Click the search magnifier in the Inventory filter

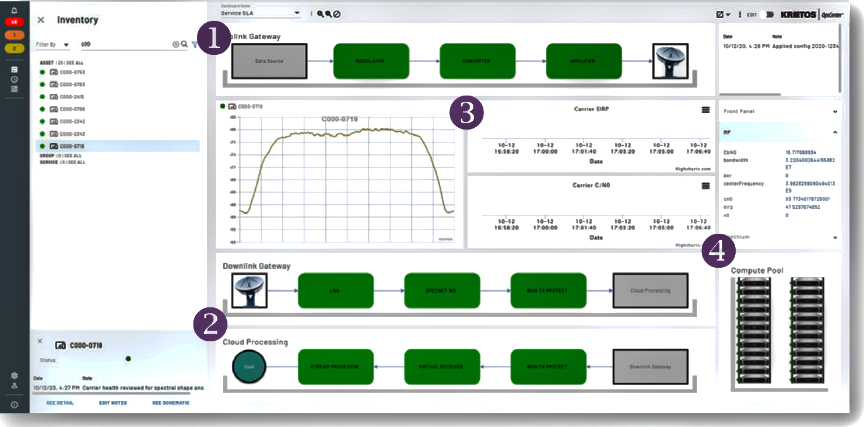[184, 45]
